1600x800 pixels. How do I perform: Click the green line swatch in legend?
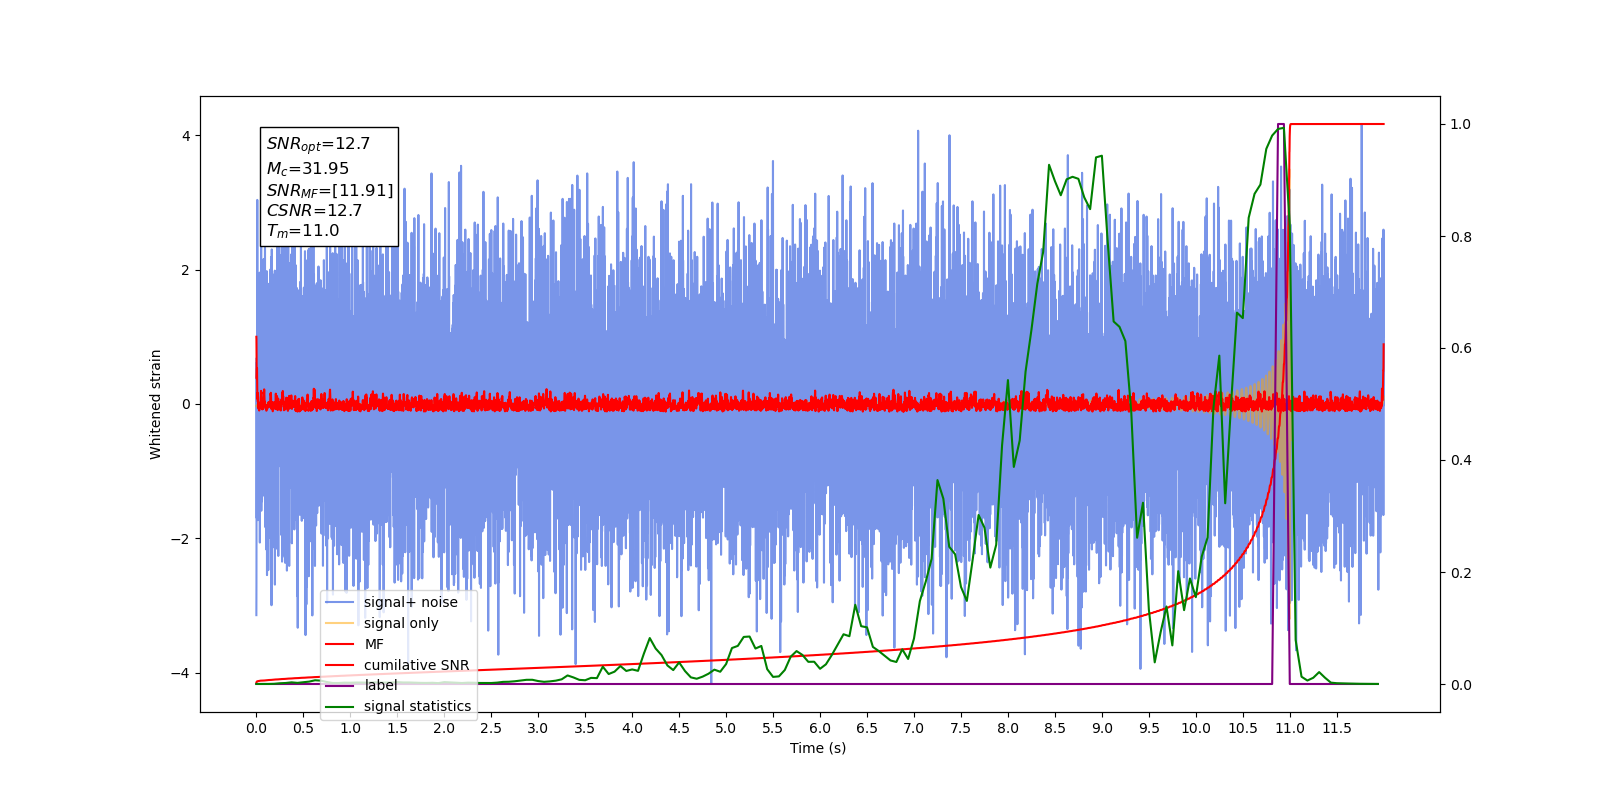(340, 706)
